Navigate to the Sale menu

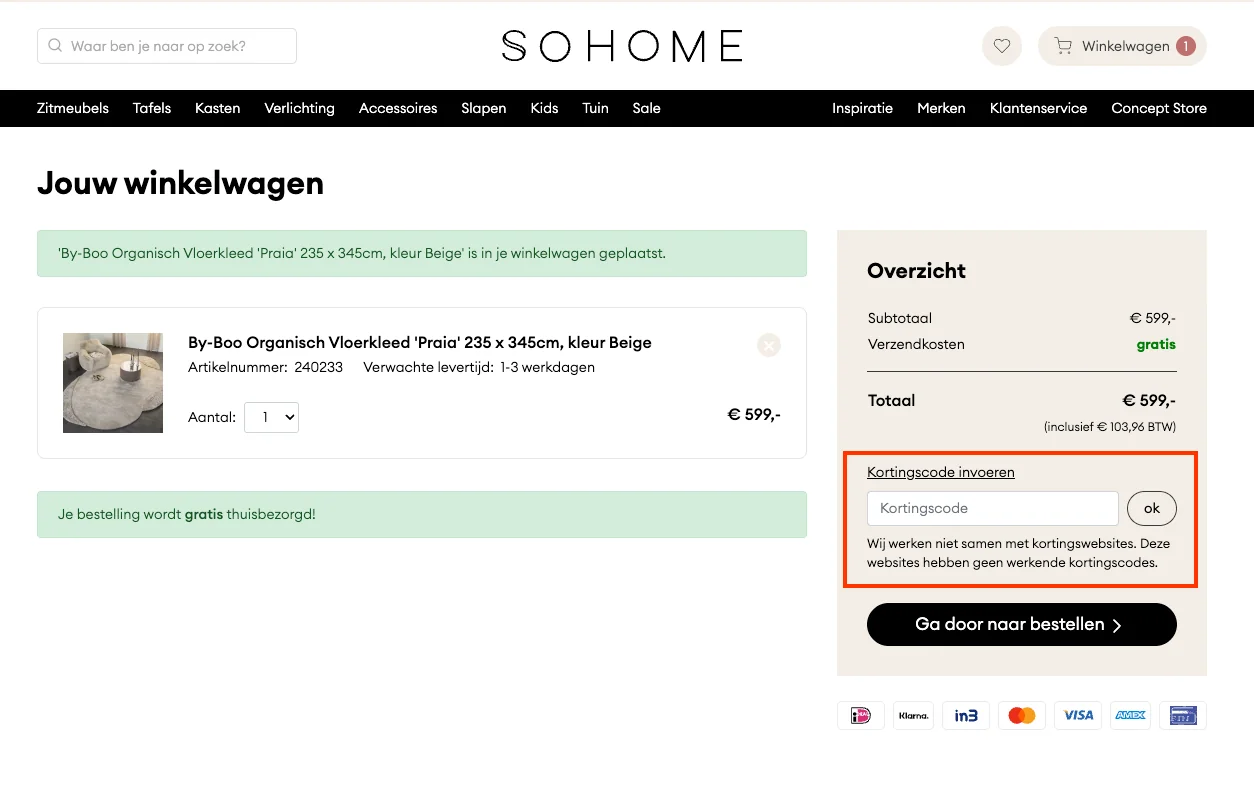tap(646, 108)
